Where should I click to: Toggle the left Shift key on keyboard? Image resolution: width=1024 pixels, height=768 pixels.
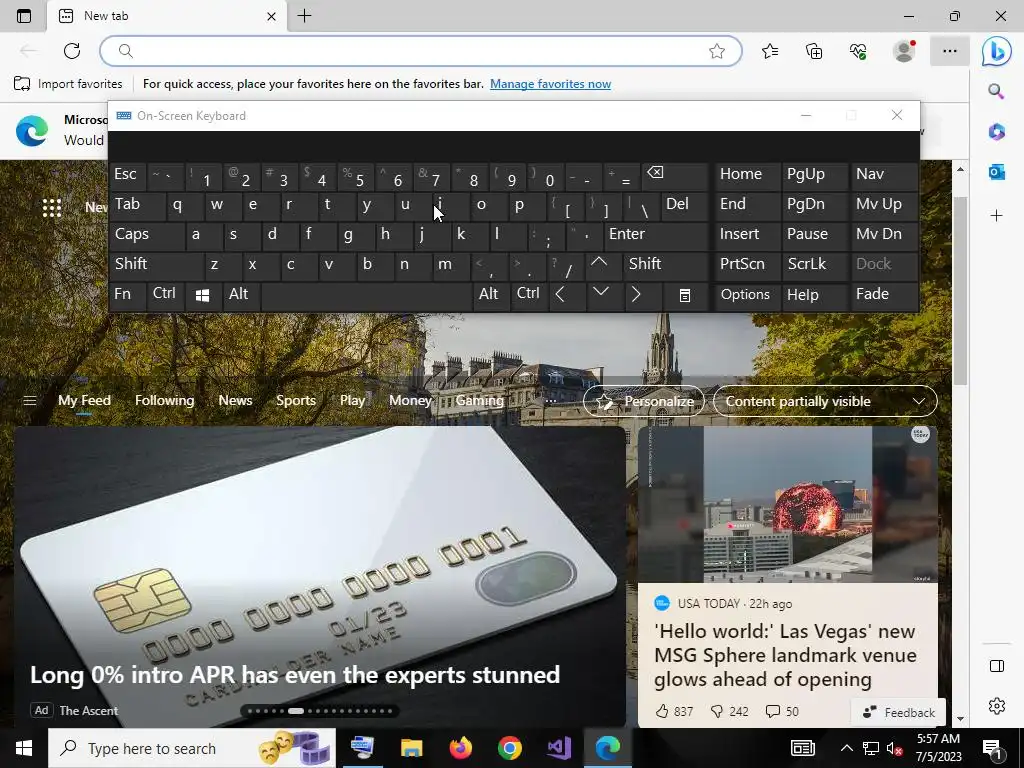157,265
